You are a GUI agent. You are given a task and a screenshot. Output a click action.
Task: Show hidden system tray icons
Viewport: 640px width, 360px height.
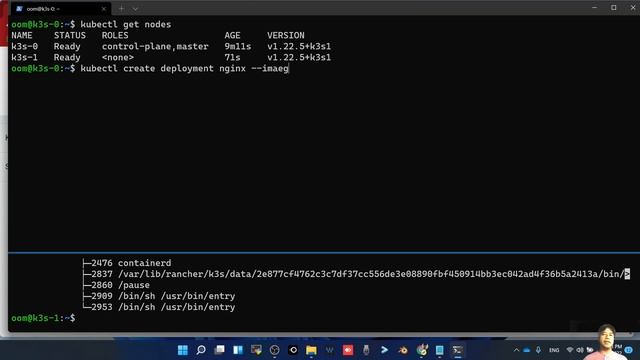tap(516, 350)
